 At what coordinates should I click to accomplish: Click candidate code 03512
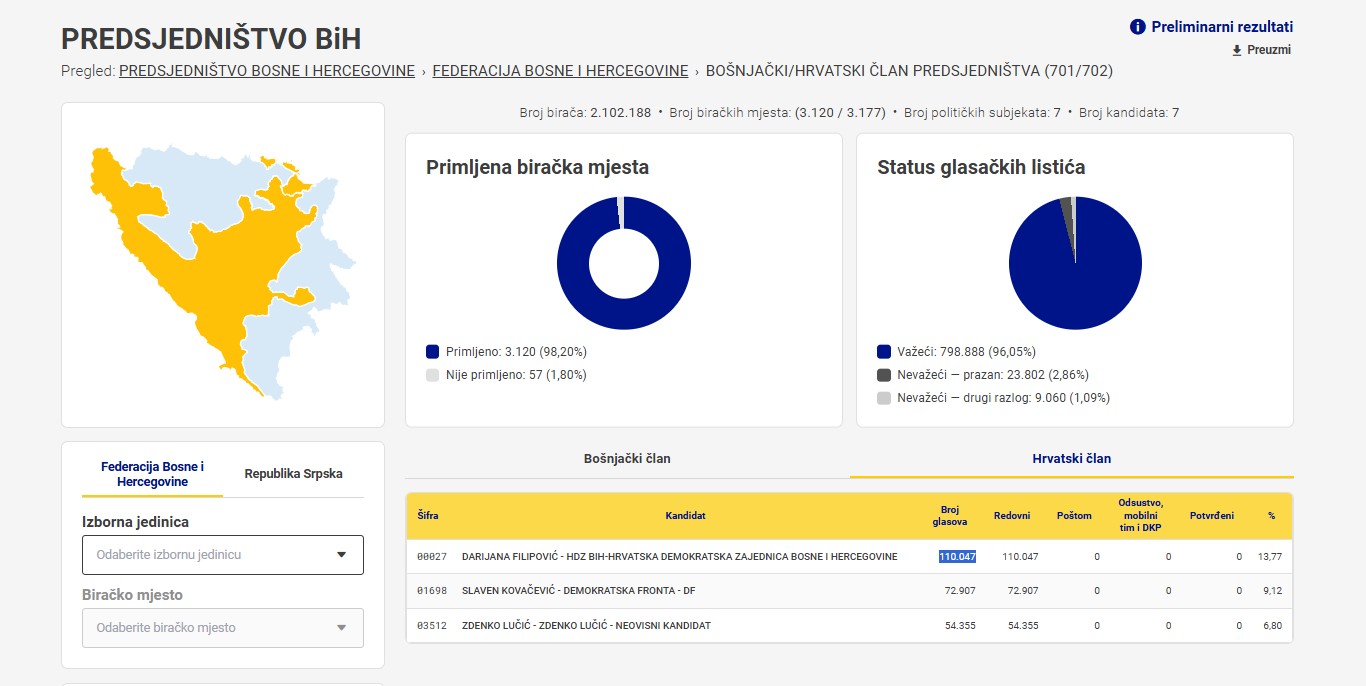pyautogui.click(x=431, y=626)
